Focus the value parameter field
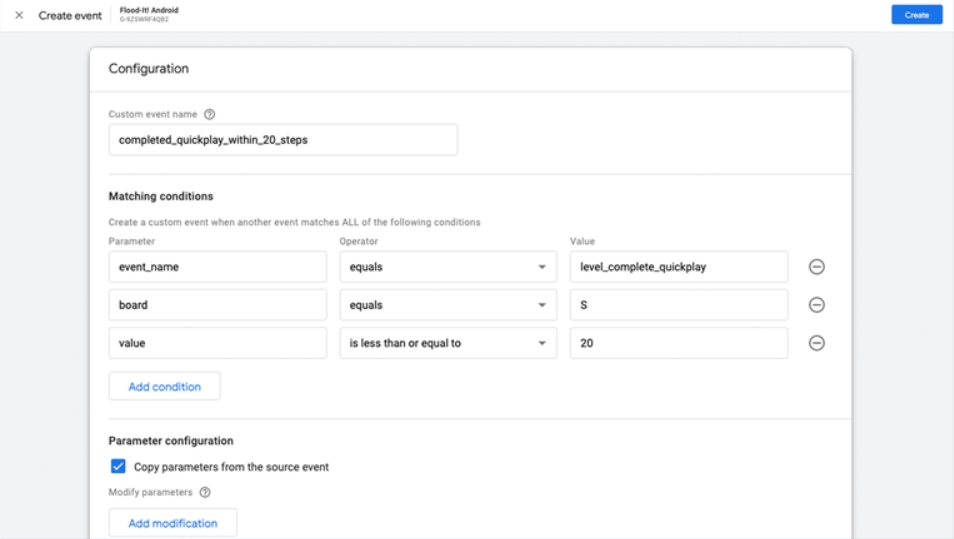 [x=218, y=343]
